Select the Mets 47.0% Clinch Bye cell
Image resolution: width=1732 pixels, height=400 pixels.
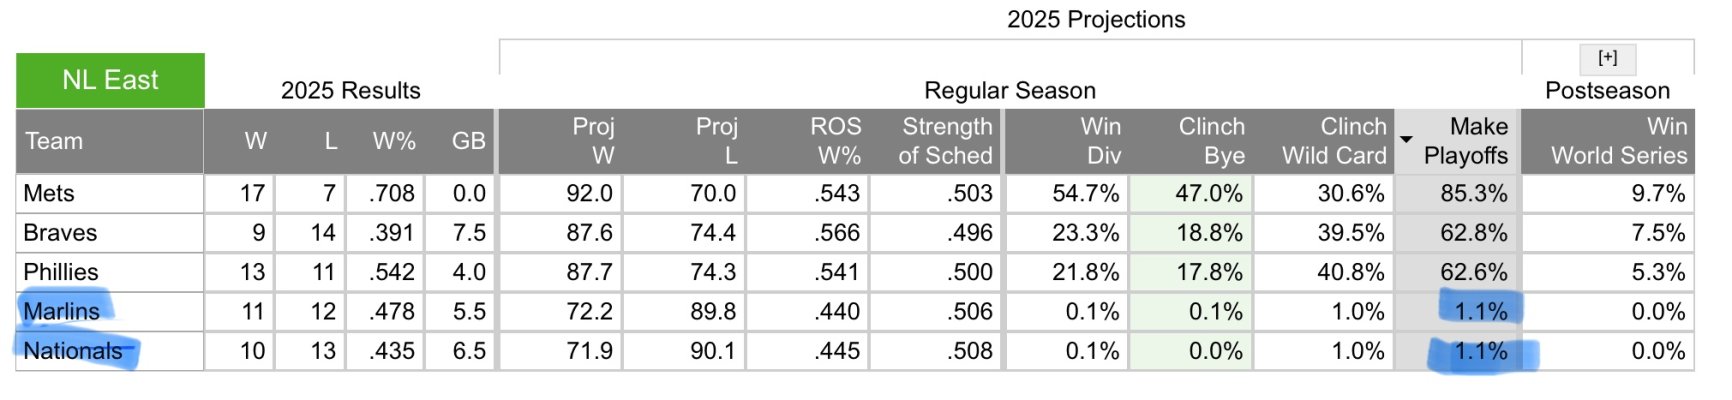point(1191,193)
